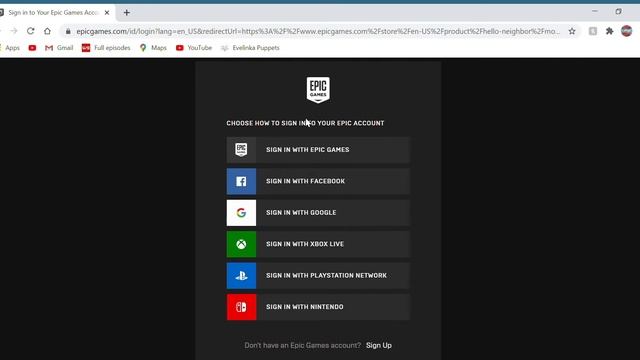Click the site lock security icon
Viewport: 640px width, 360px height.
(68, 31)
